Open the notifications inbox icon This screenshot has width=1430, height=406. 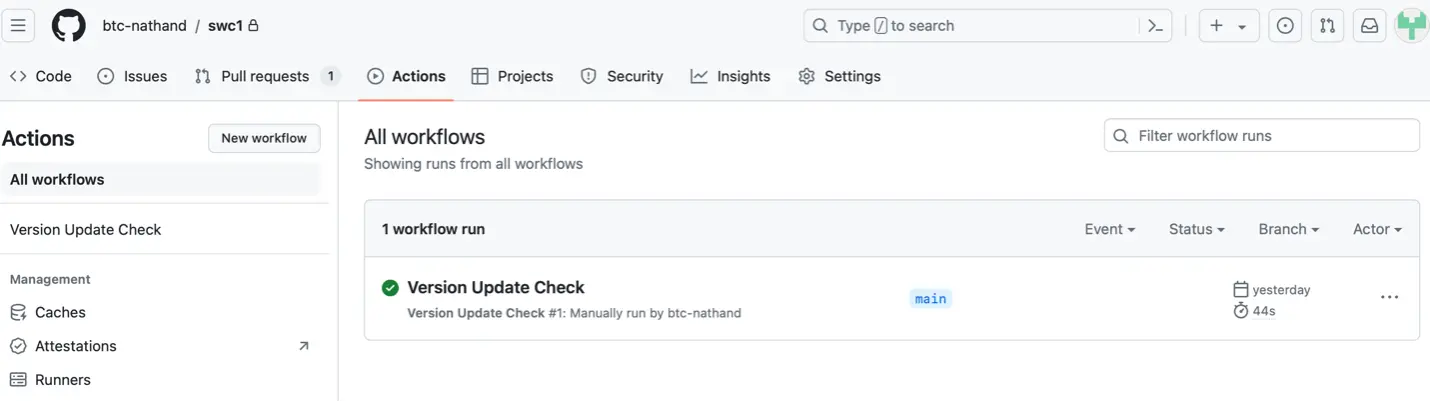1369,26
